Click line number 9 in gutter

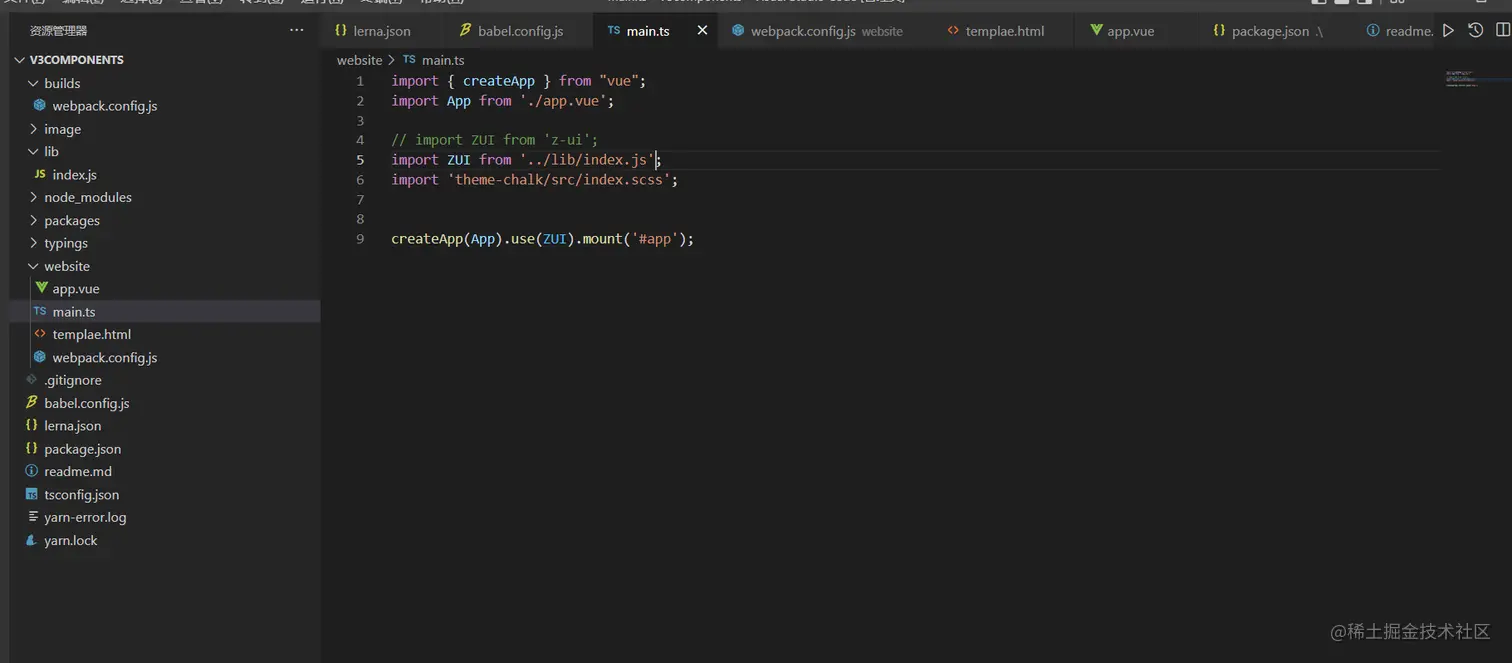point(360,239)
